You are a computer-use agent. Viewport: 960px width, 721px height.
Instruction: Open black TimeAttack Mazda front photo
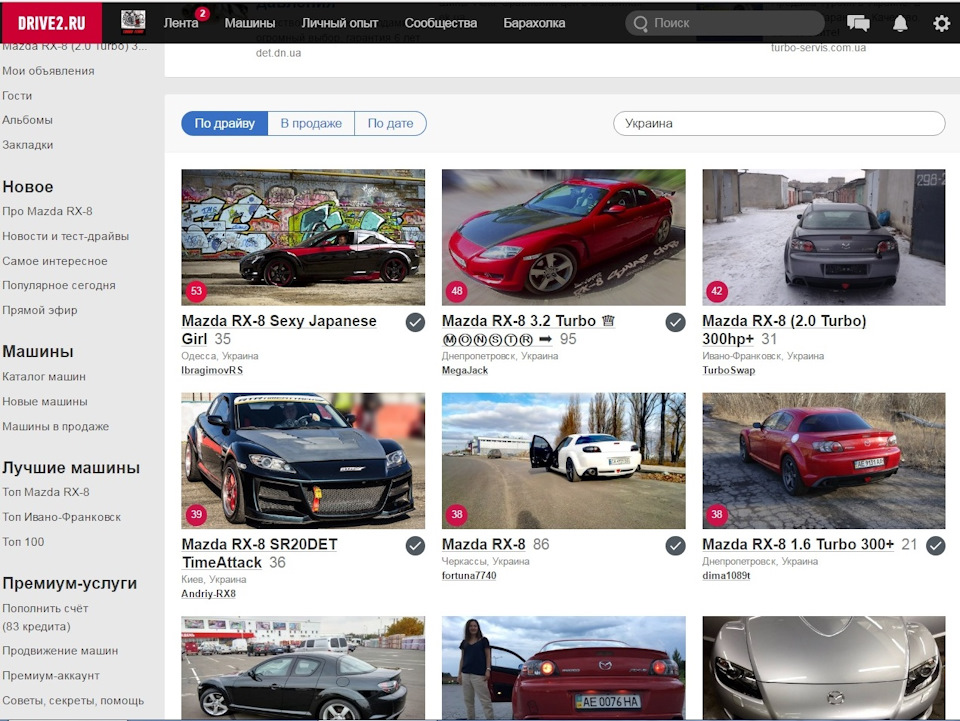303,461
